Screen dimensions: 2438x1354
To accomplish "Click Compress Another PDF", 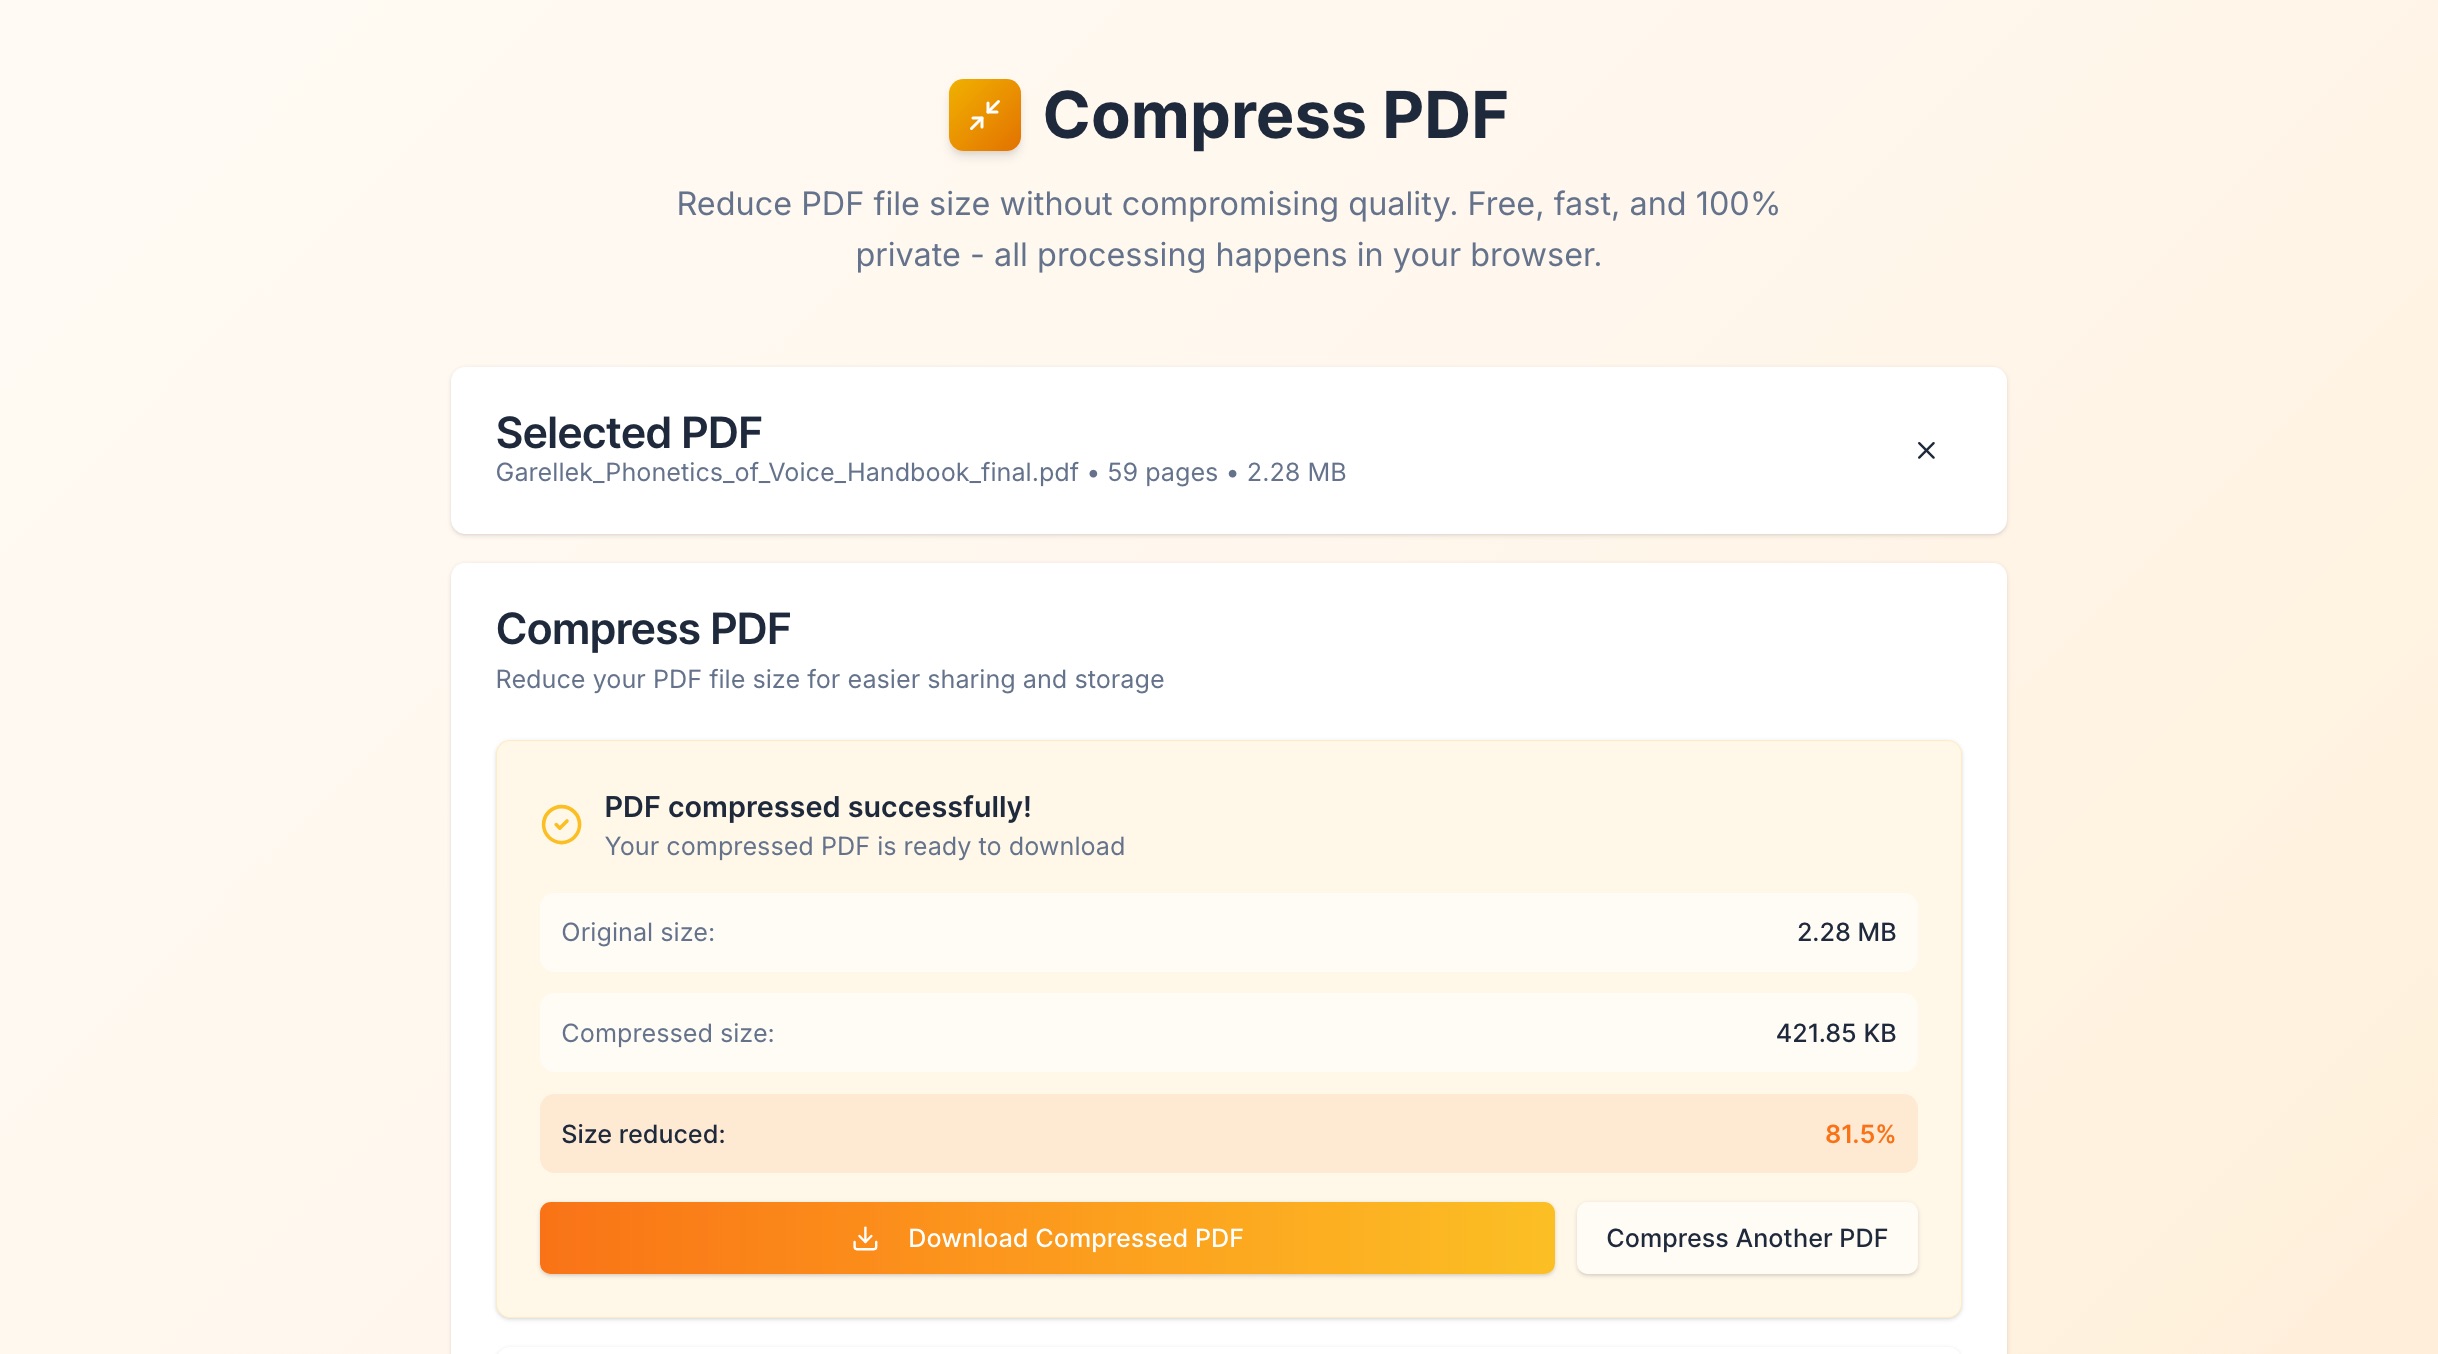I will (1745, 1237).
